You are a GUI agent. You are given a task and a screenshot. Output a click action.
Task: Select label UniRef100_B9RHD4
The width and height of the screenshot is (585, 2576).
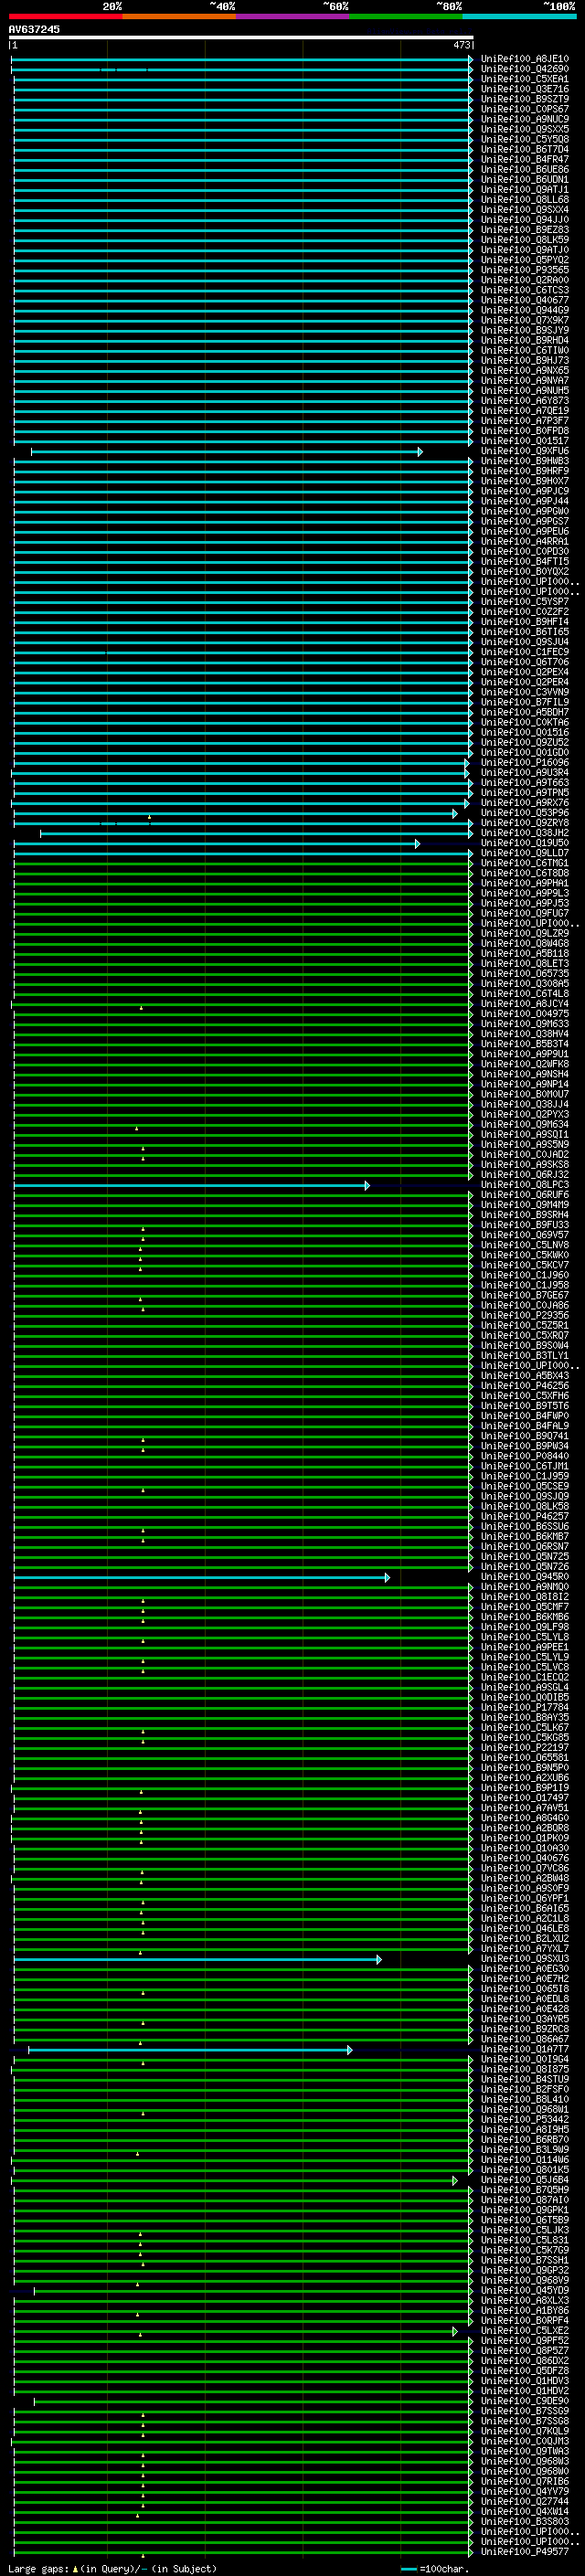(x=524, y=340)
